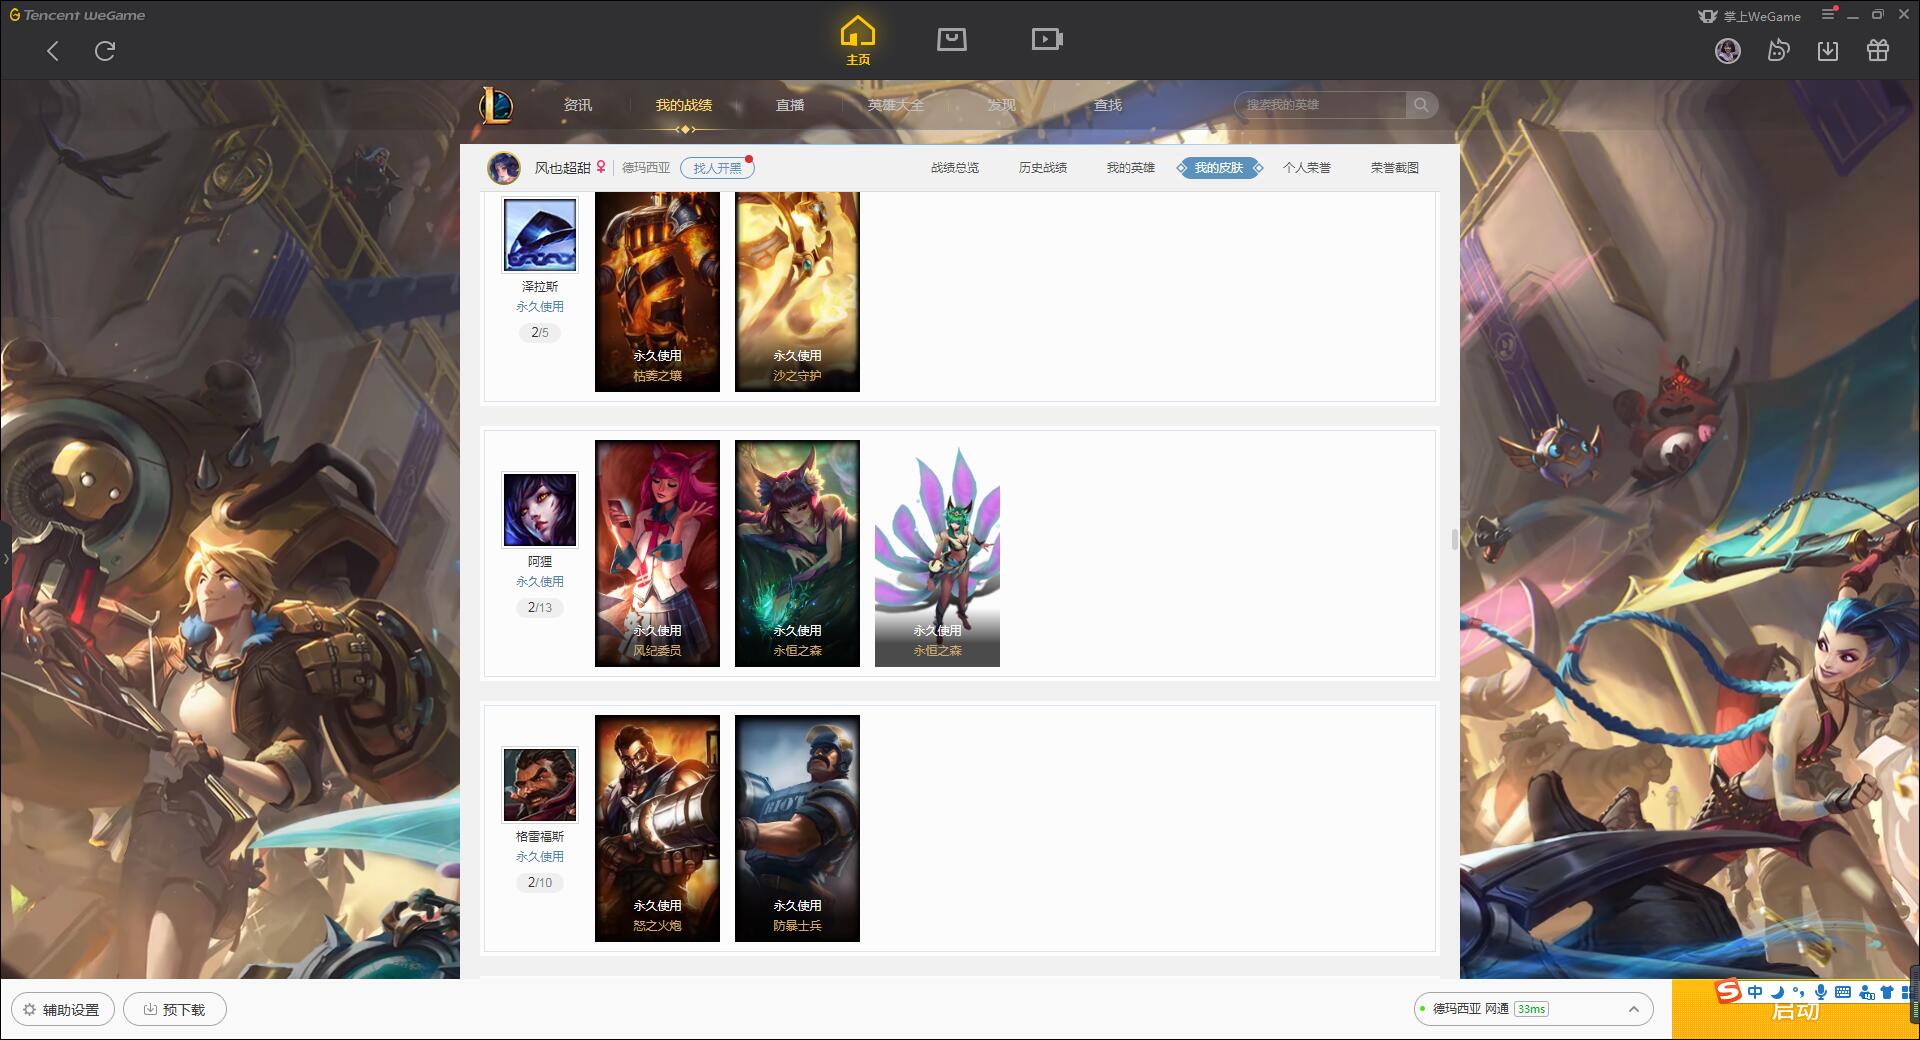This screenshot has height=1040, width=1920.
Task: Open the 掌上WeGame mobile link
Action: [x=1750, y=16]
